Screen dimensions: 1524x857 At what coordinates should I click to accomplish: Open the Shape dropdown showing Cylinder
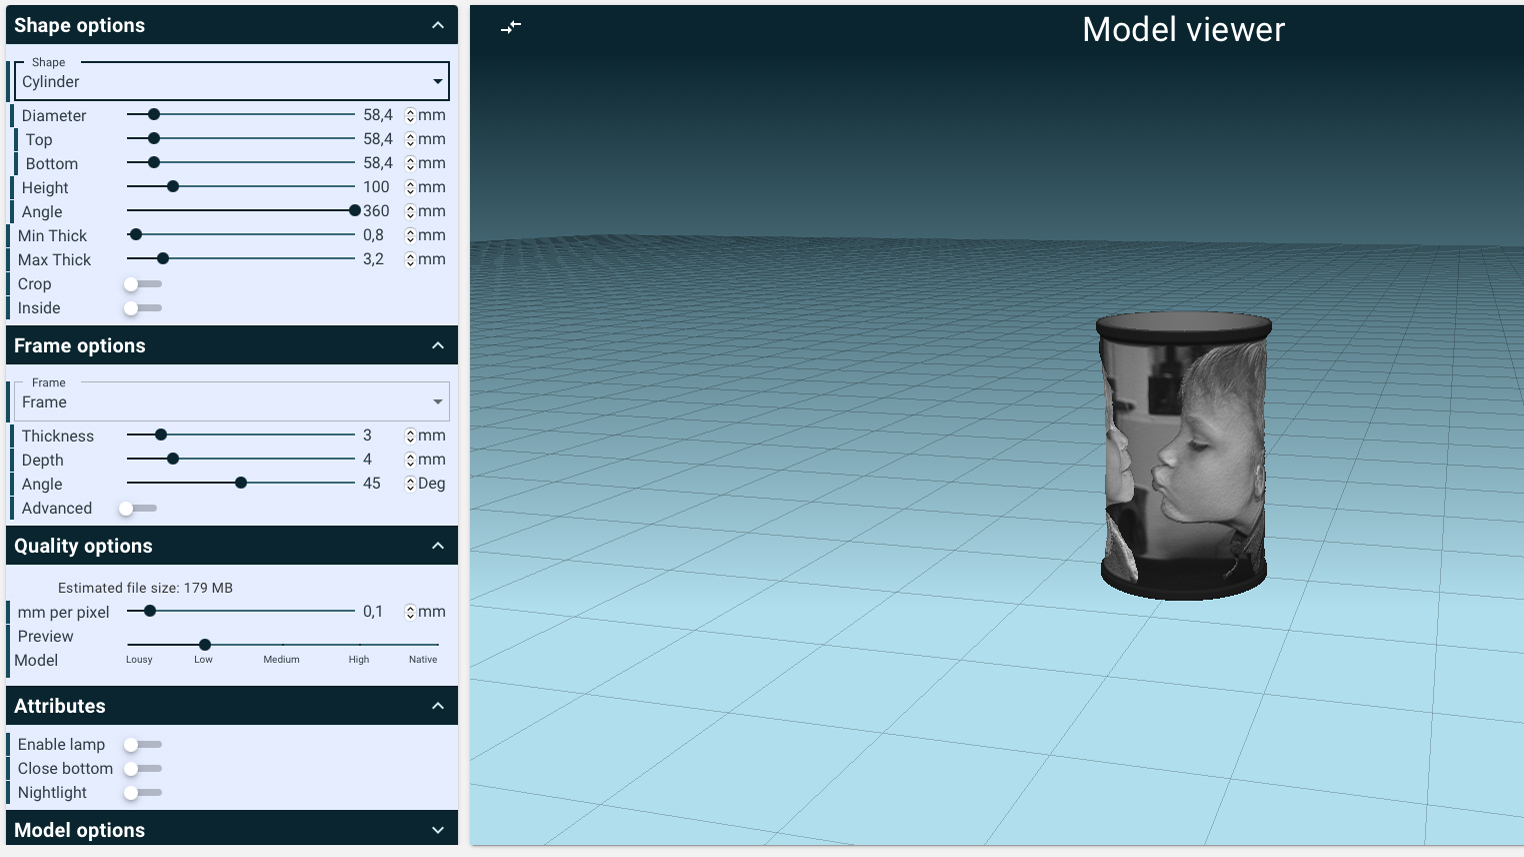[232, 82]
